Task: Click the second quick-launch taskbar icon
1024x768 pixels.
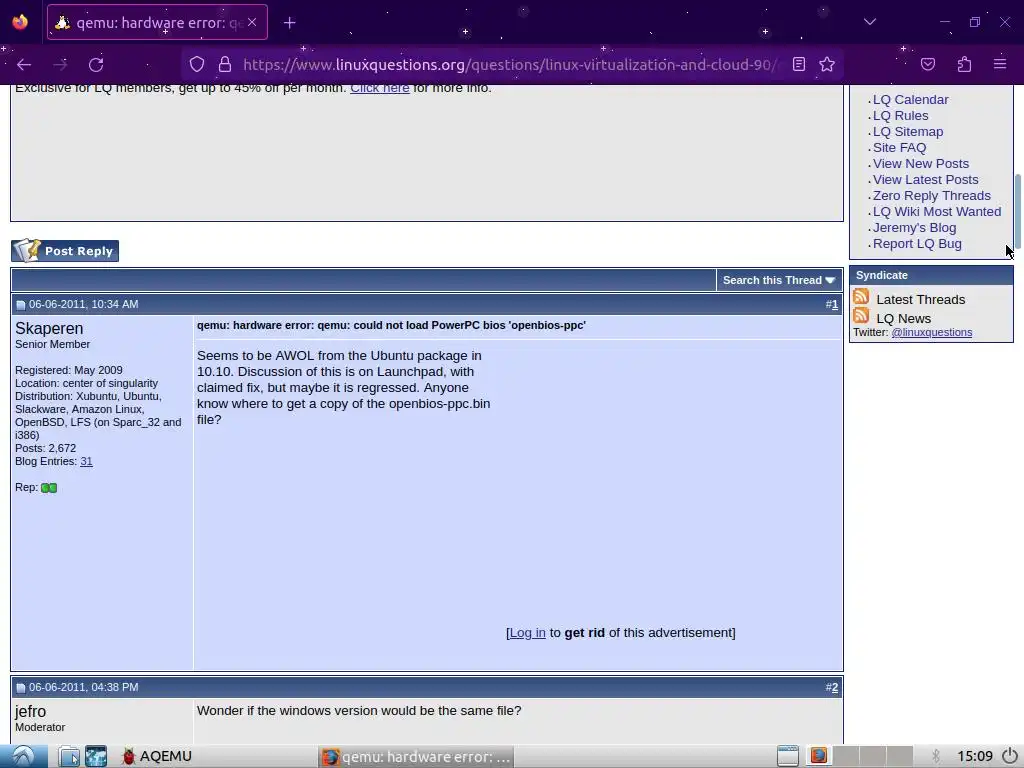Action: click(96, 756)
